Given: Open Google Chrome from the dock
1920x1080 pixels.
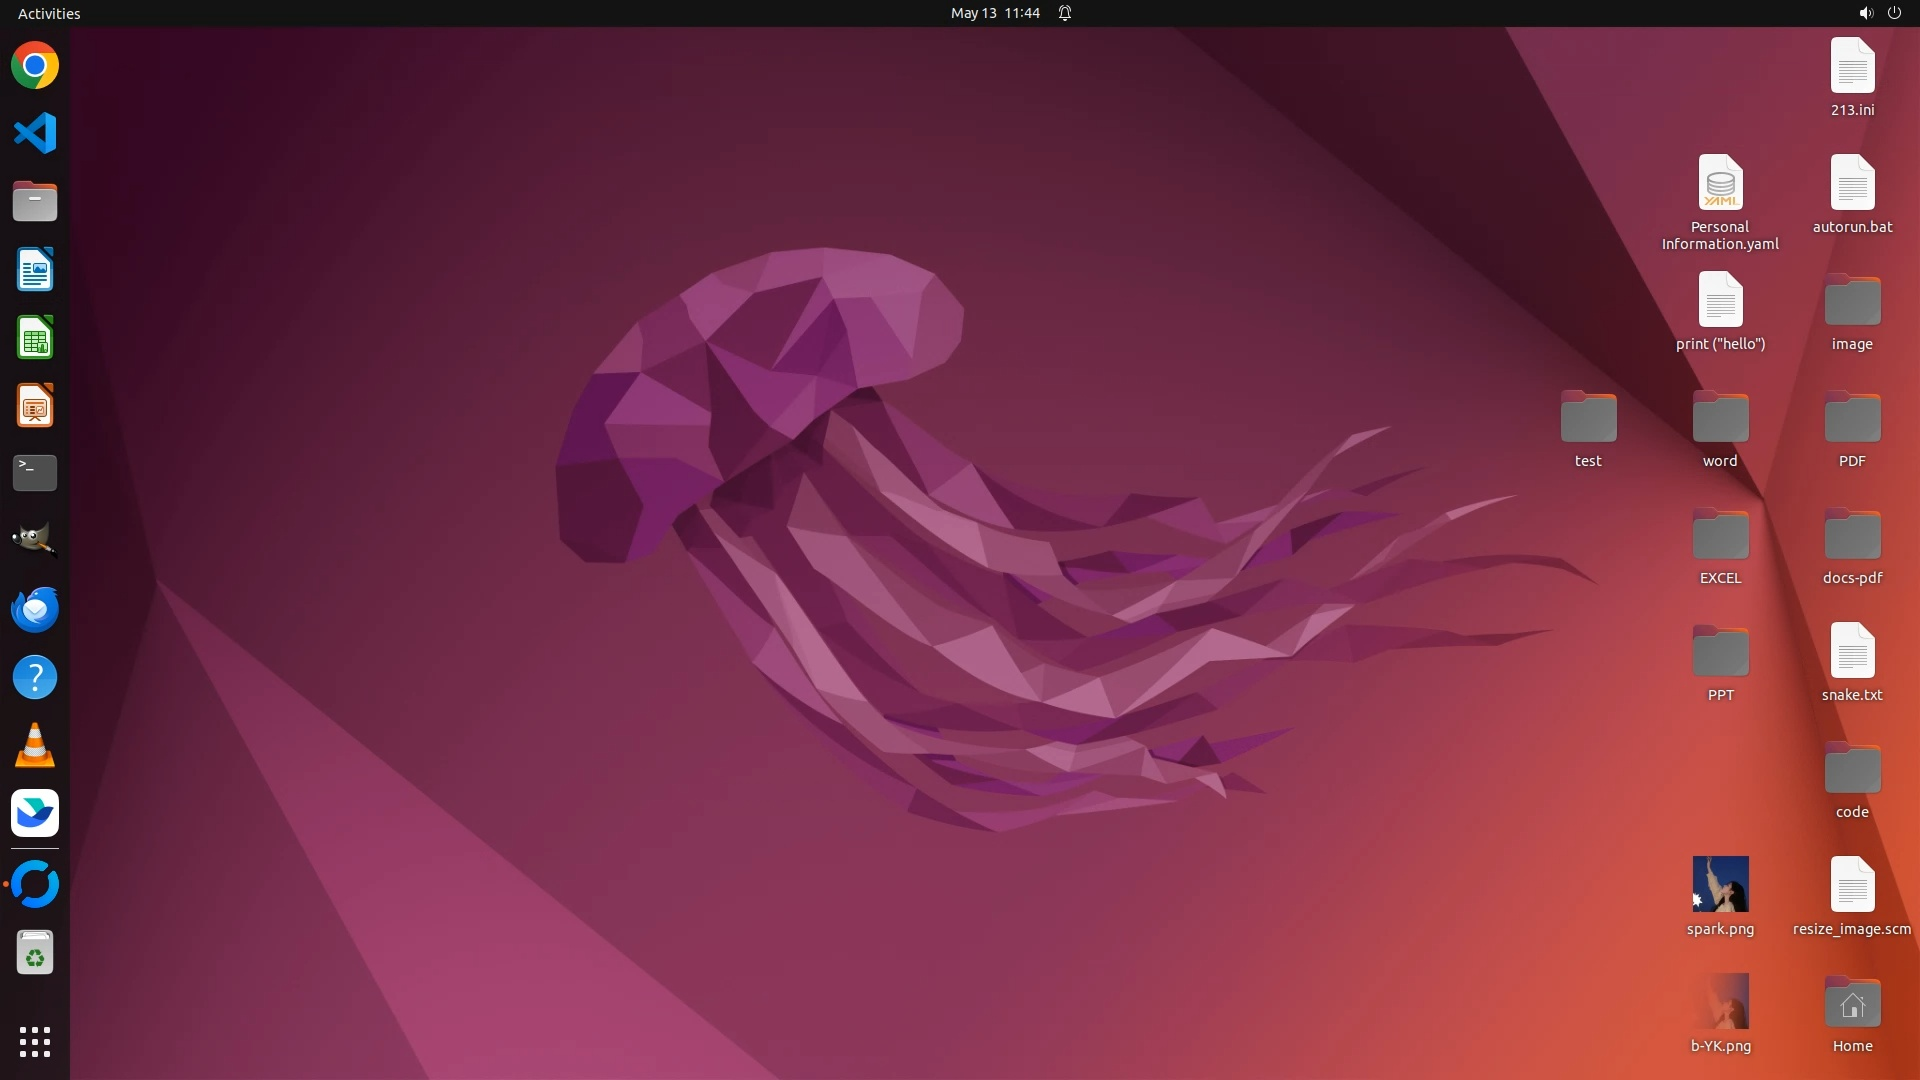Looking at the screenshot, I should [35, 66].
